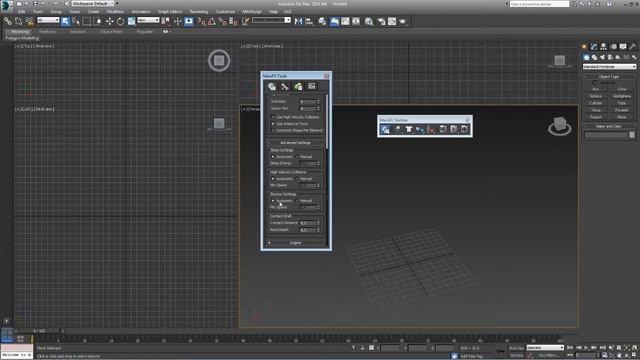
Task: Click the perspective viewport ViewCube
Action: (560, 126)
